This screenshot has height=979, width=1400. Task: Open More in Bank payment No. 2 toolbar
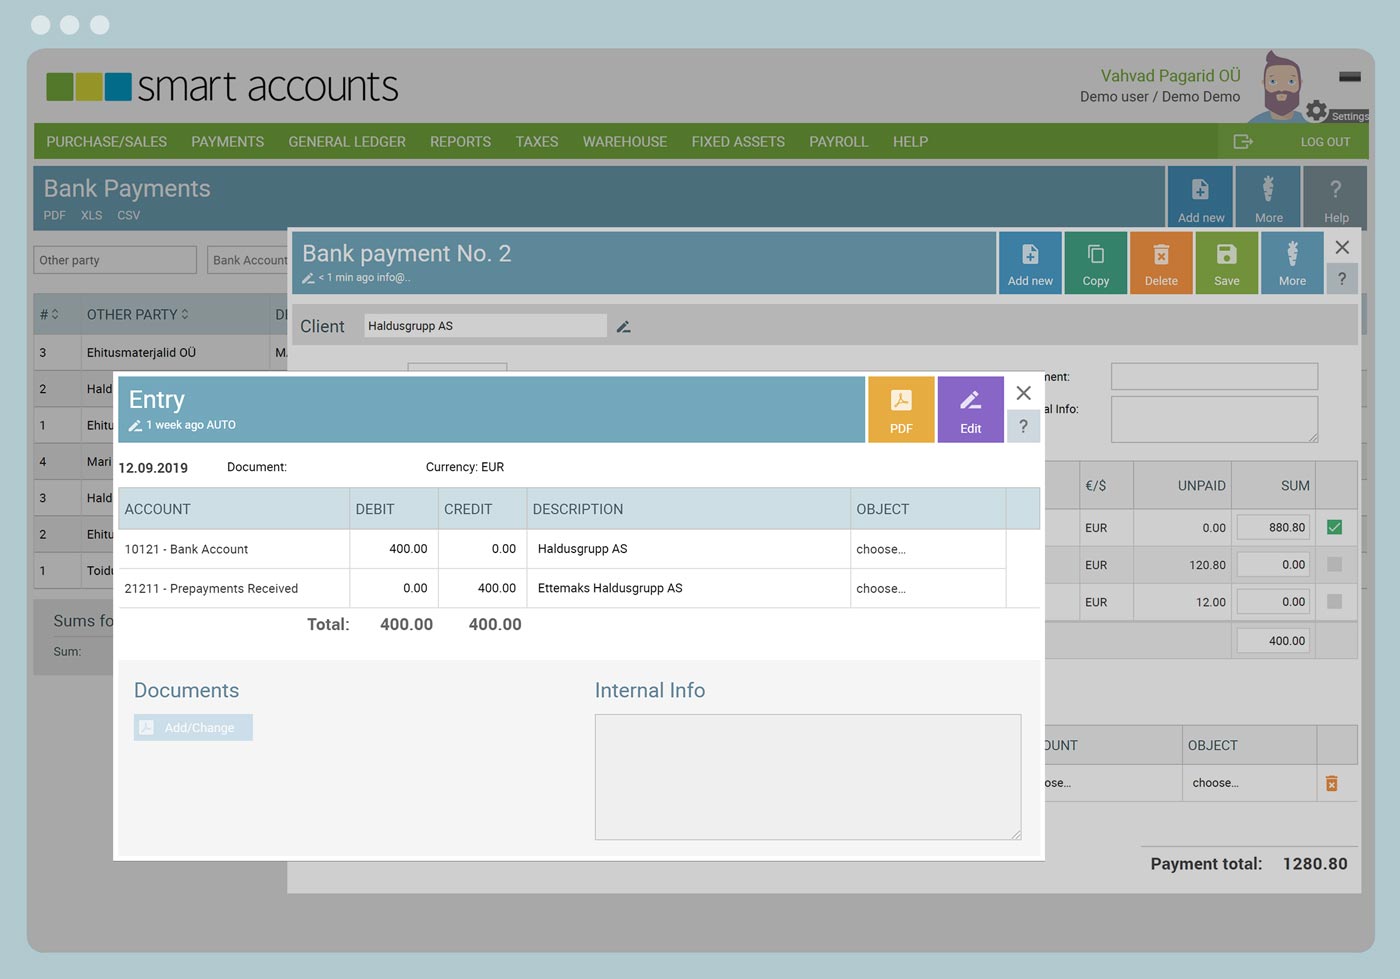tap(1292, 263)
